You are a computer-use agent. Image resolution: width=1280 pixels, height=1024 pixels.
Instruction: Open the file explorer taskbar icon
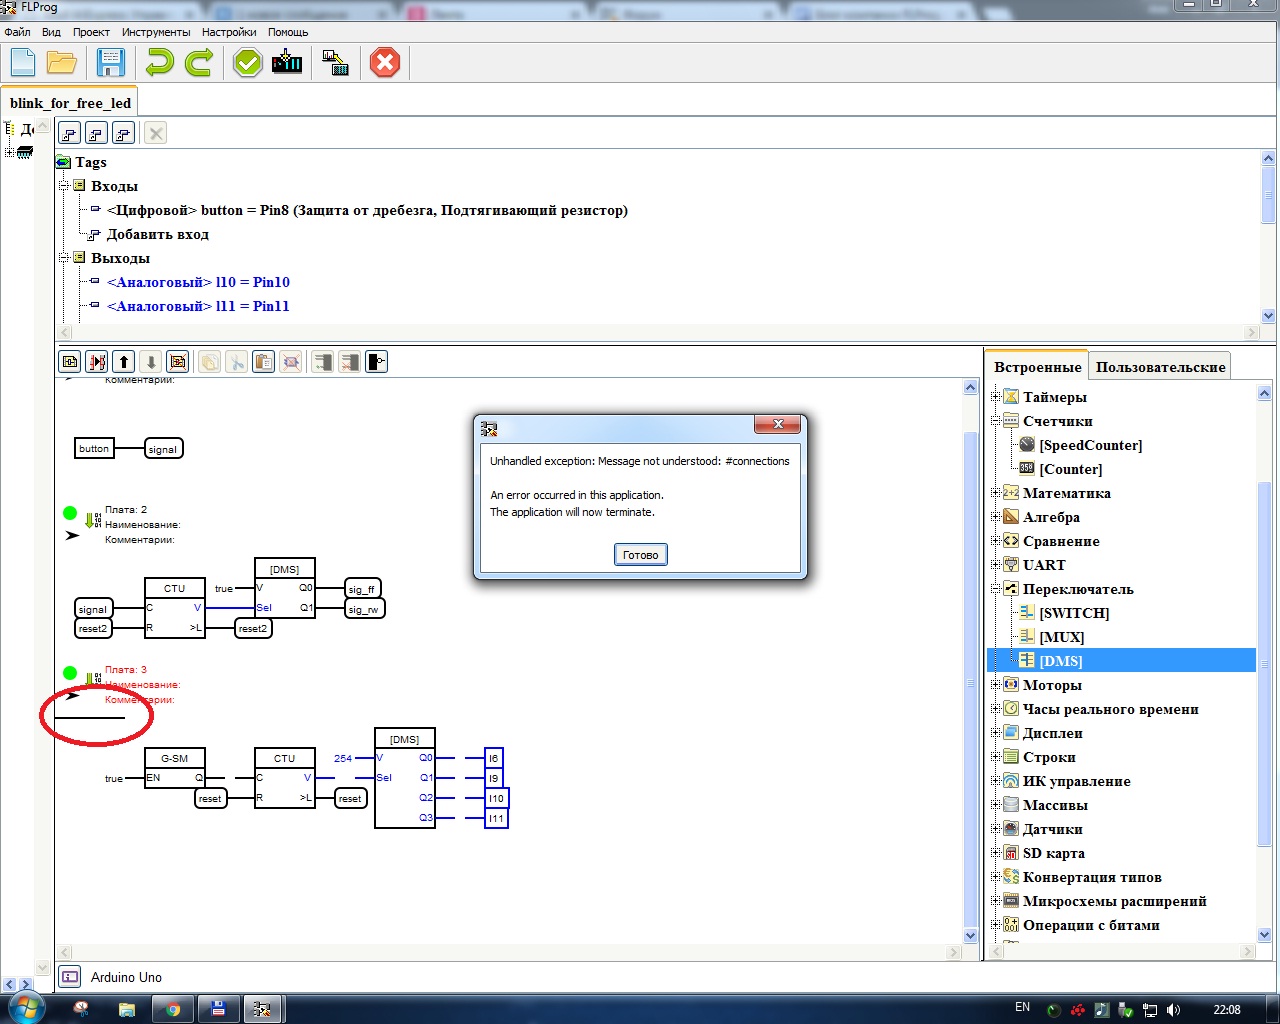[127, 1009]
